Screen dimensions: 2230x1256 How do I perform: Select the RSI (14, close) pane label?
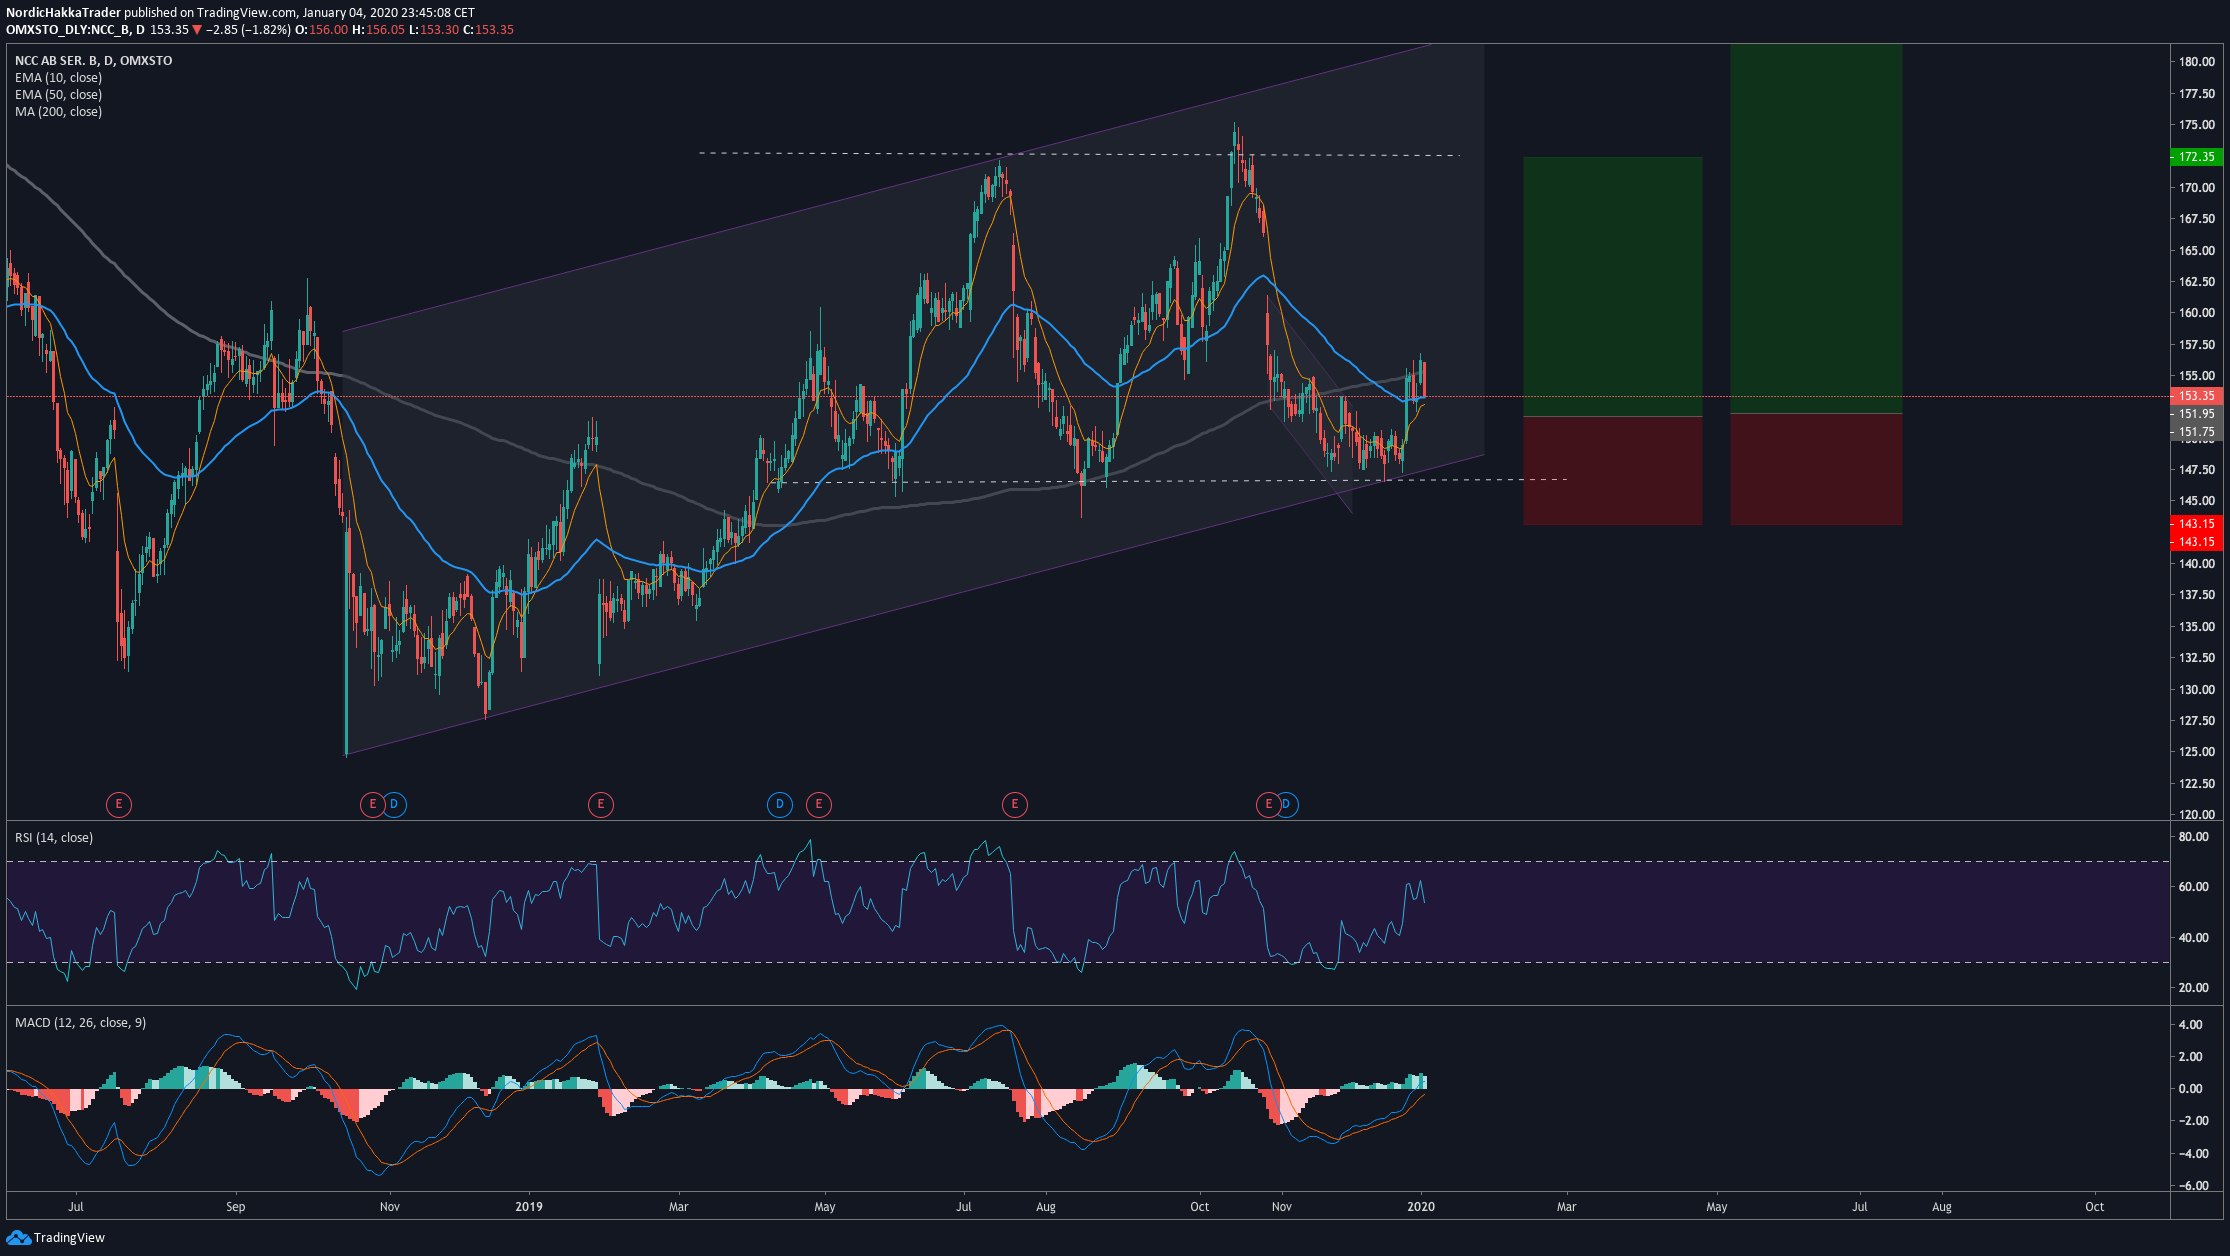(54, 838)
